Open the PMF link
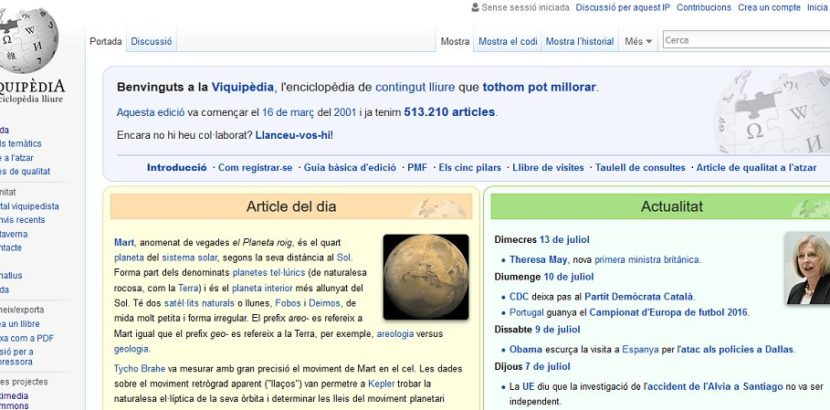The width and height of the screenshot is (830, 410). (417, 168)
